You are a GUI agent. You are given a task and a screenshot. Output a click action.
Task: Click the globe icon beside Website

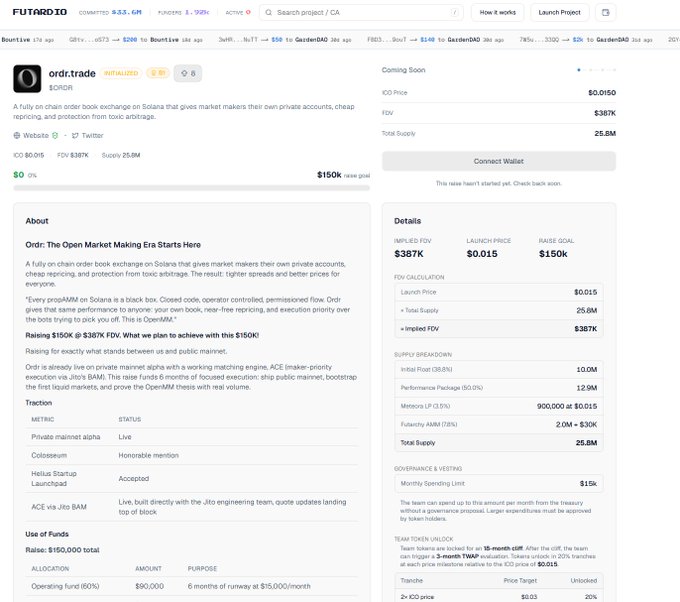point(17,135)
